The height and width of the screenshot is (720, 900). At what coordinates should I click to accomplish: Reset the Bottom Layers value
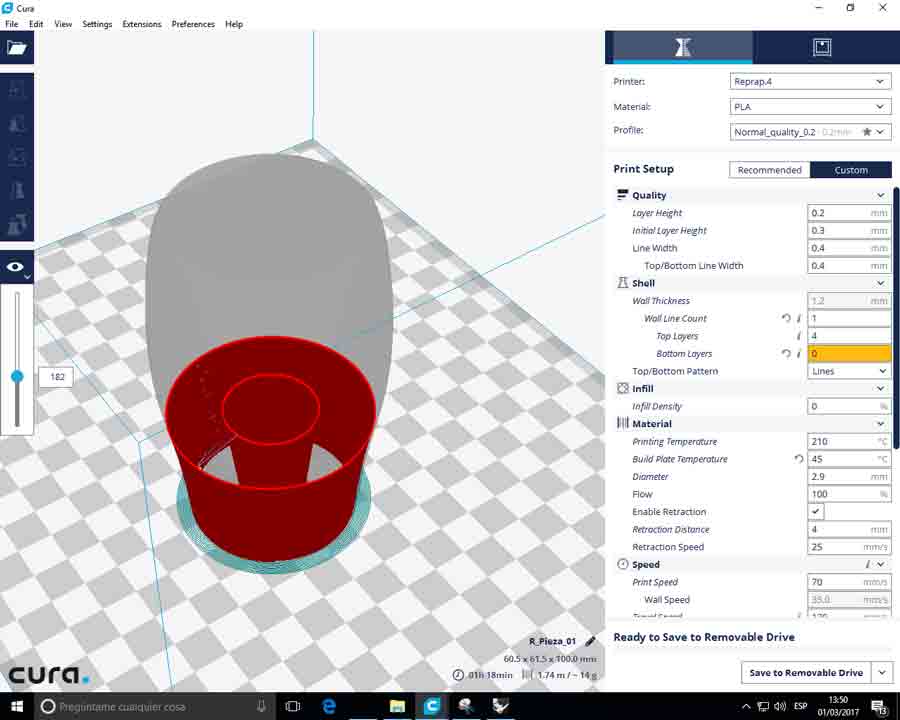click(x=786, y=354)
